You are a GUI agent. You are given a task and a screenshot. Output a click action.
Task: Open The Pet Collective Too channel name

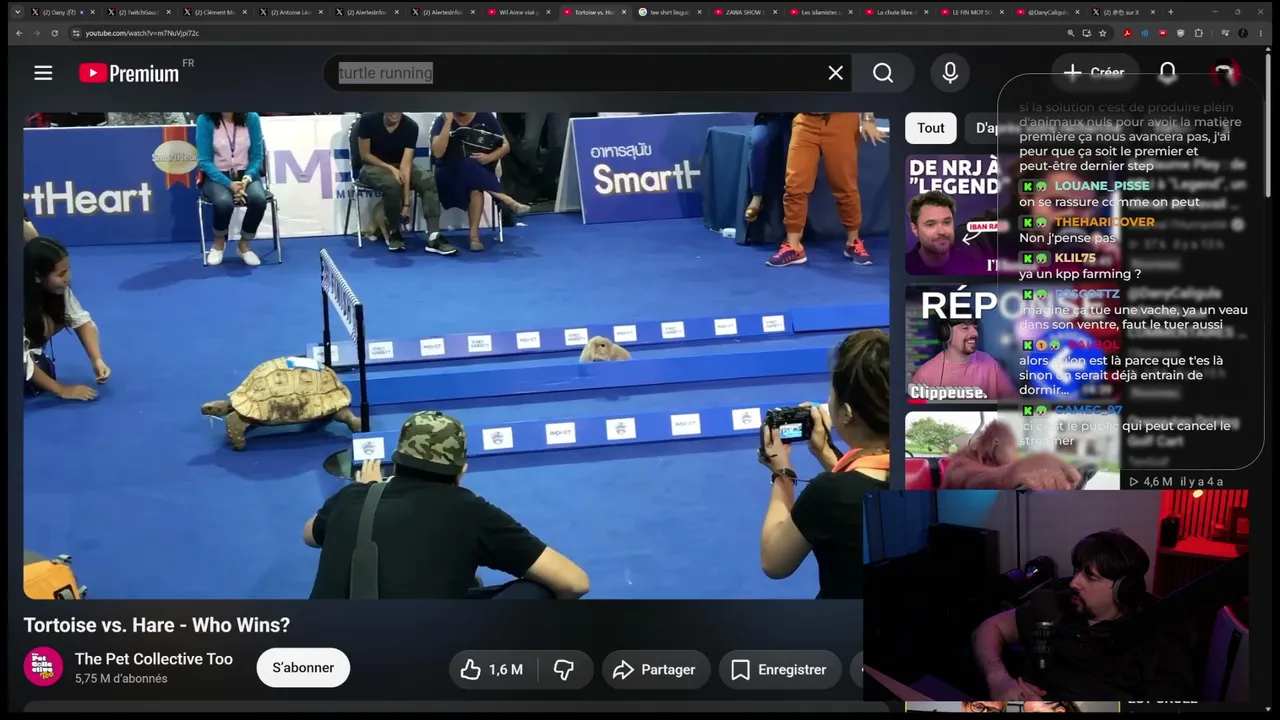click(x=154, y=659)
